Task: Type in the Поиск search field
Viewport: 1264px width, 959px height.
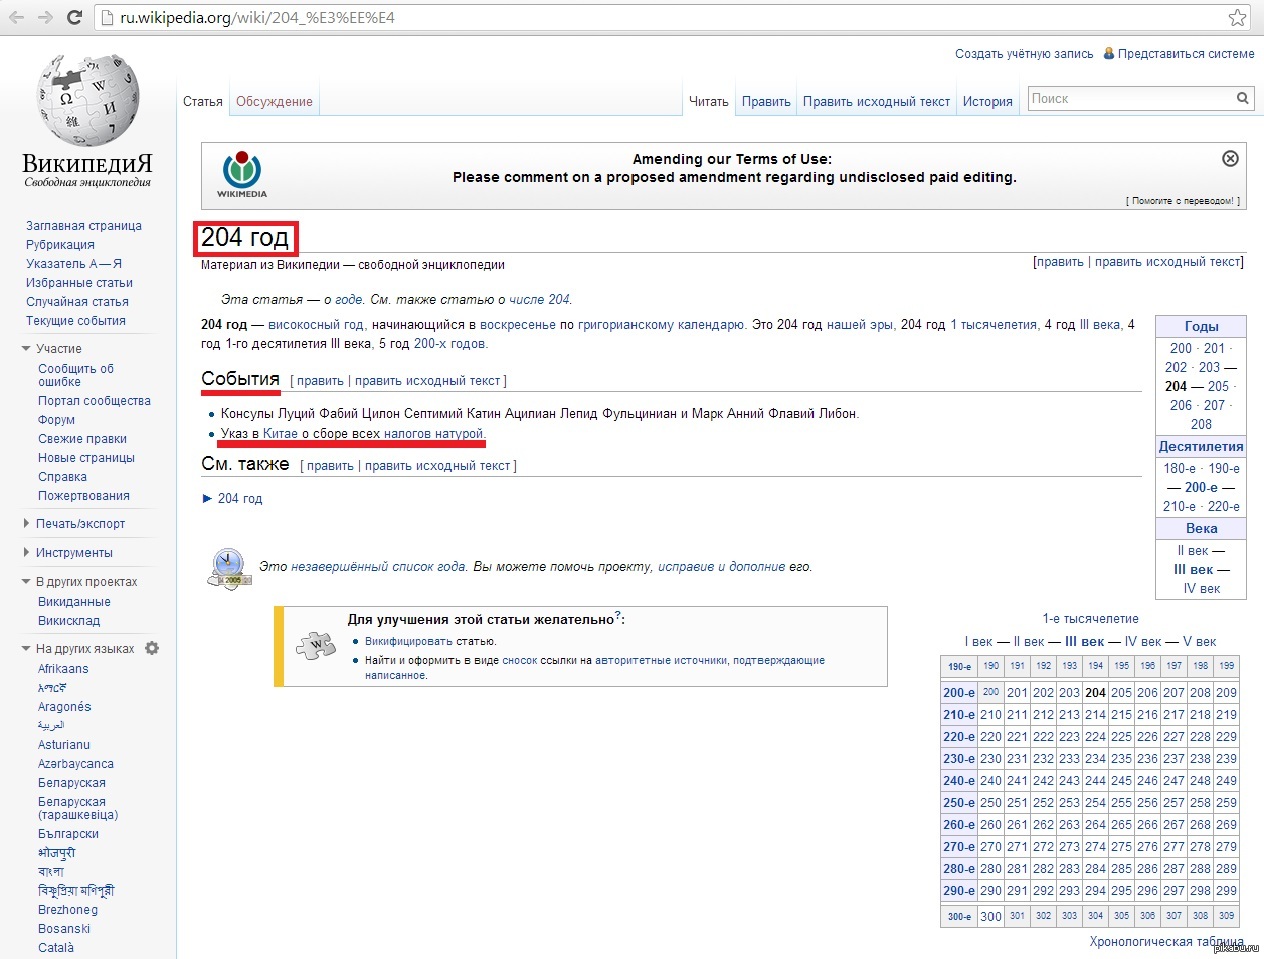Action: [x=1130, y=98]
